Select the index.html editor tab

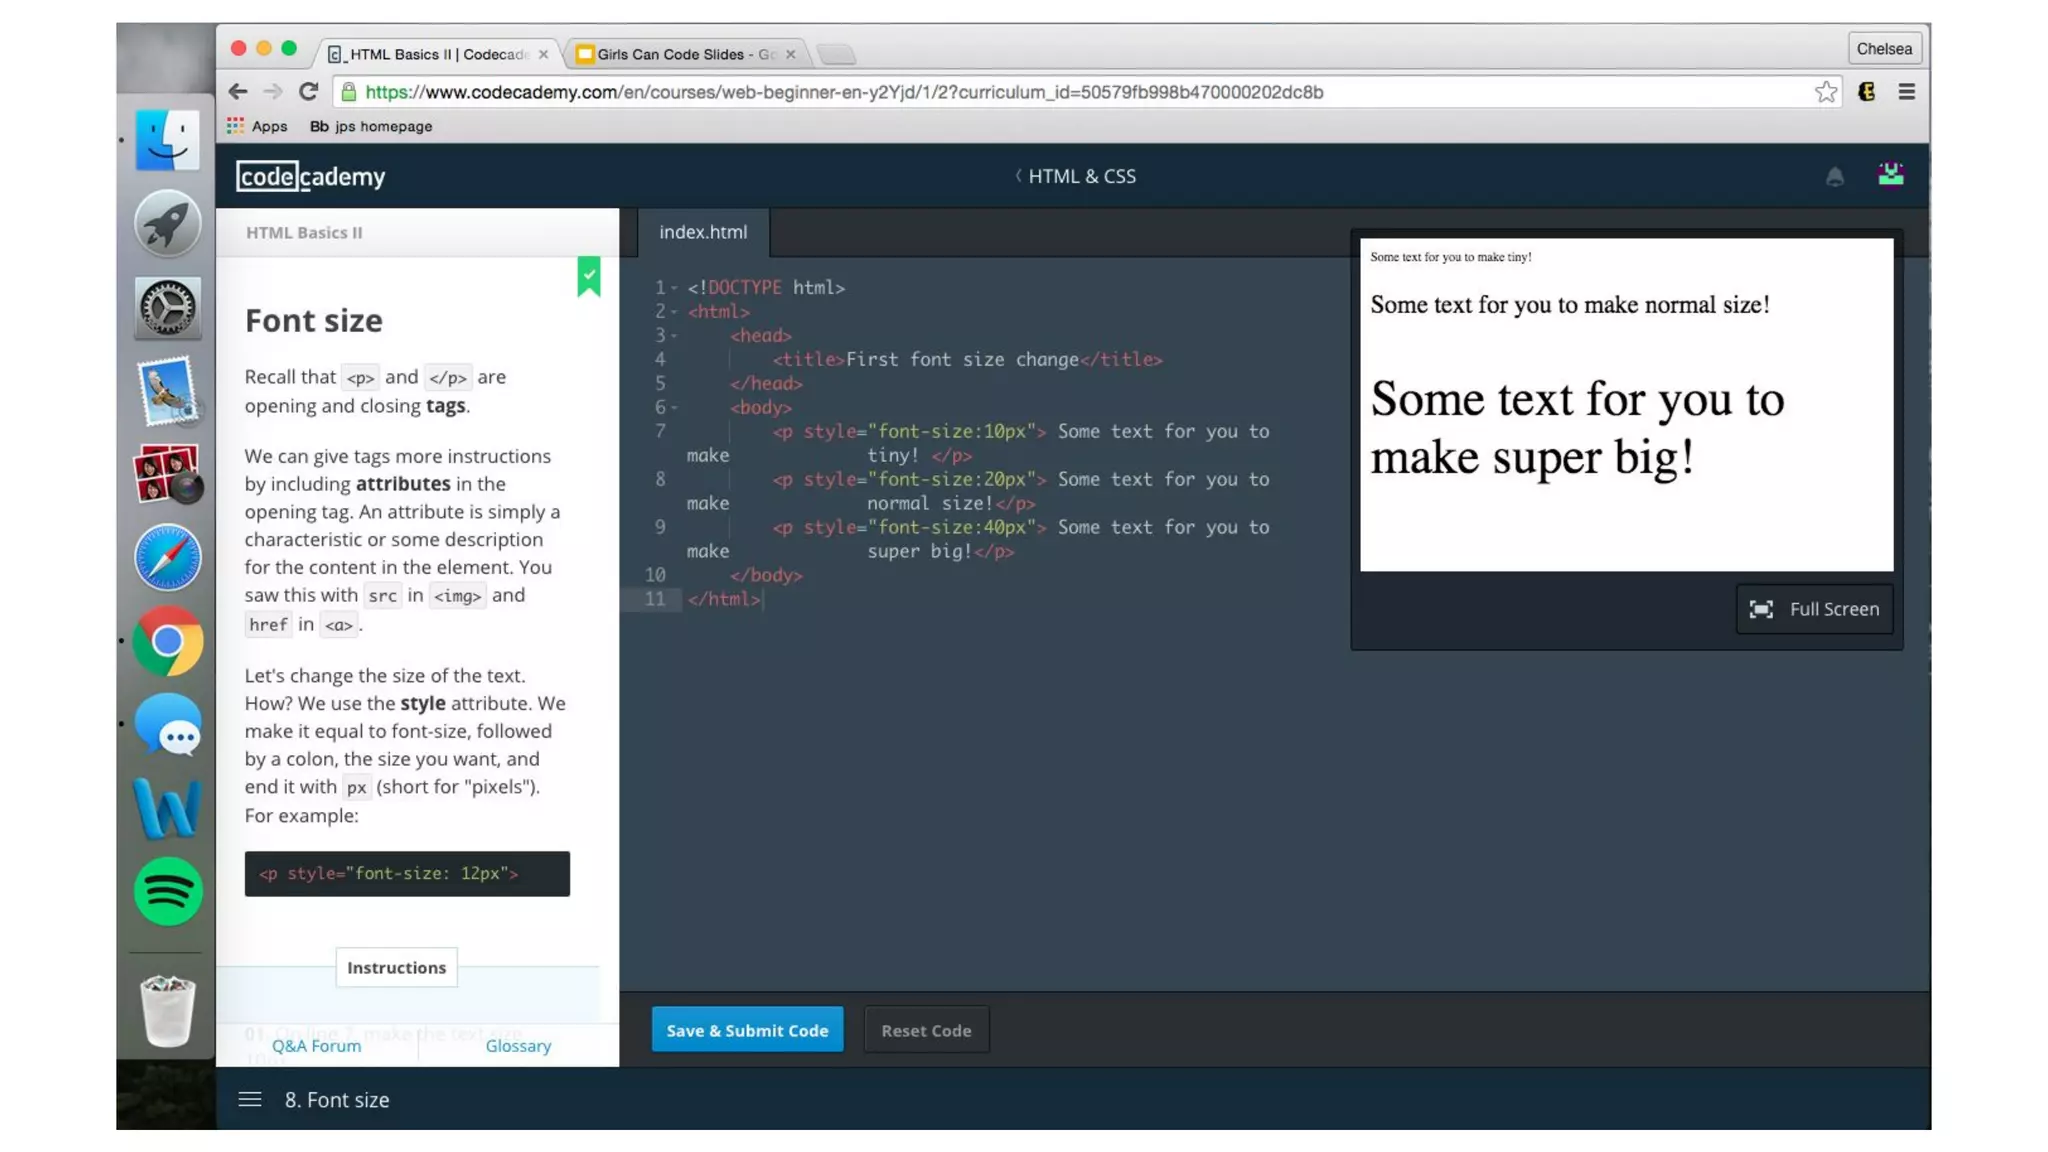pyautogui.click(x=703, y=232)
